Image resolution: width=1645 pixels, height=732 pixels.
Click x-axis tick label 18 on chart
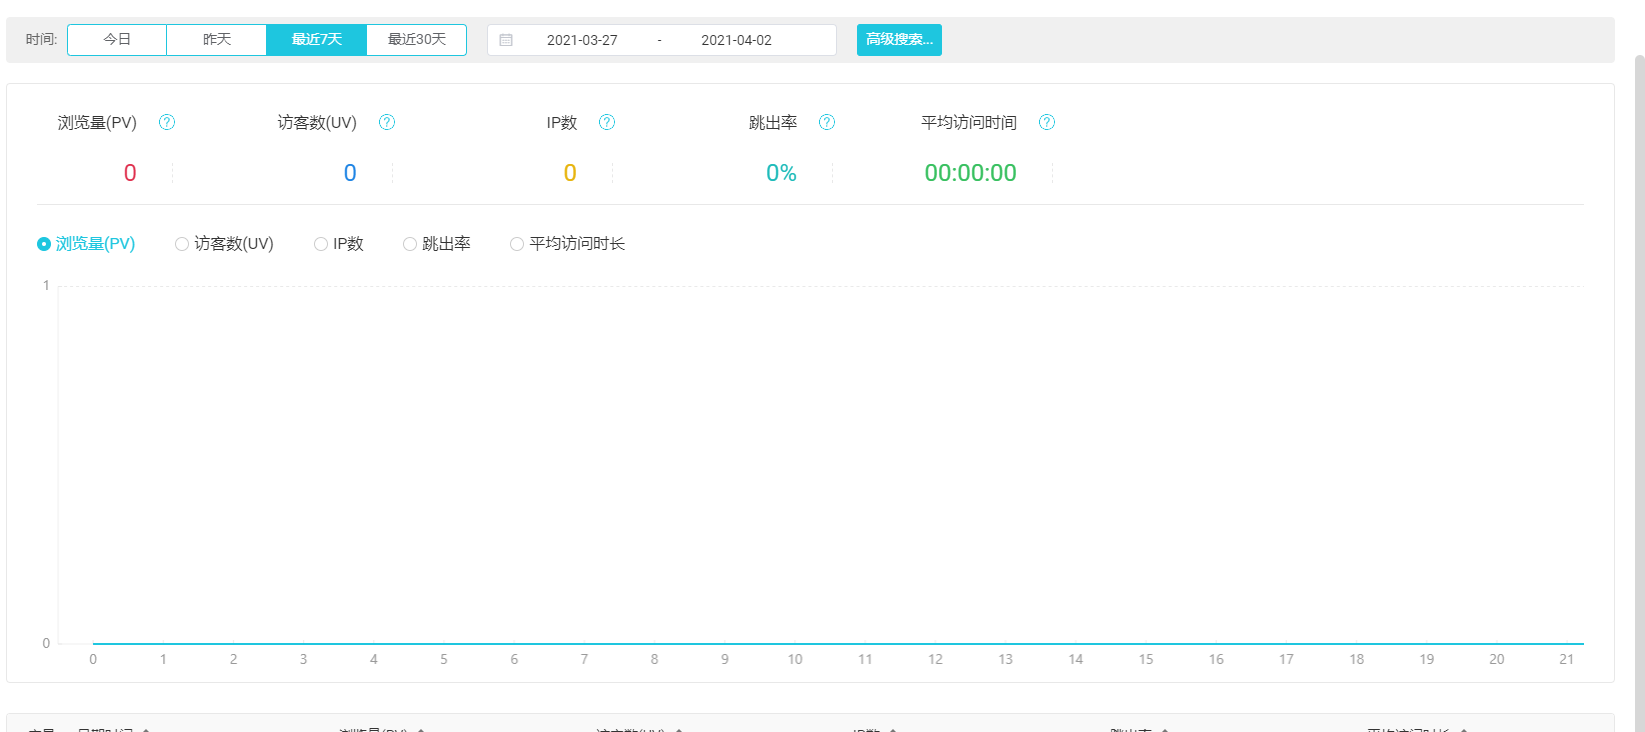(x=1357, y=659)
